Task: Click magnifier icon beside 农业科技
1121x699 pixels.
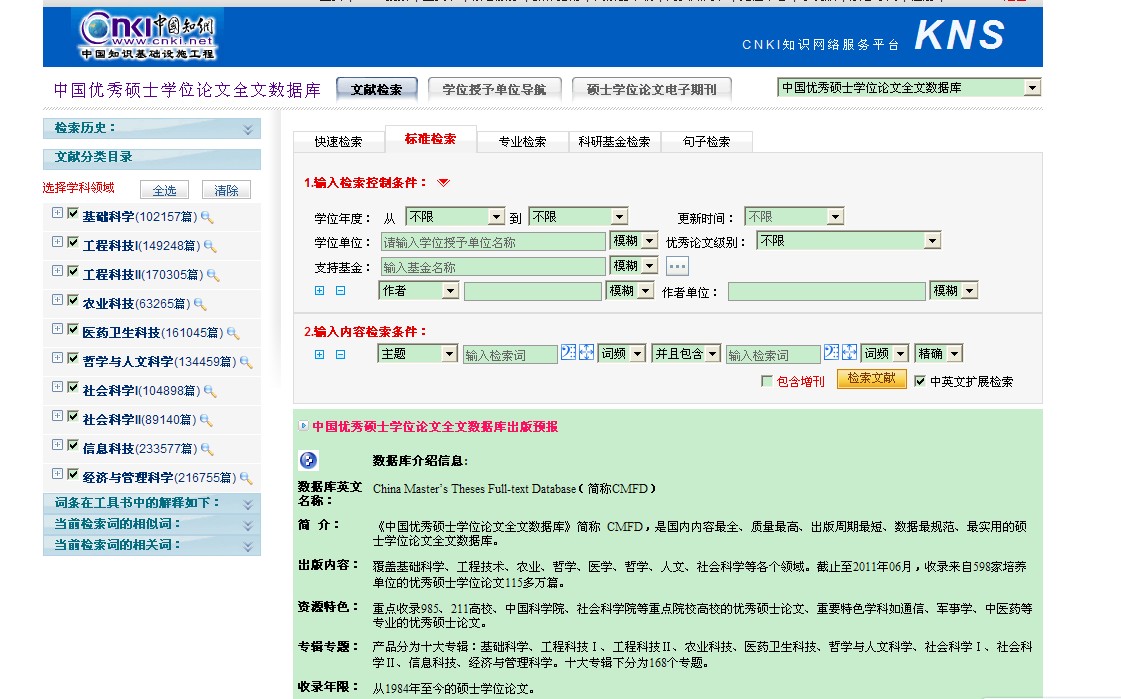Action: point(200,304)
